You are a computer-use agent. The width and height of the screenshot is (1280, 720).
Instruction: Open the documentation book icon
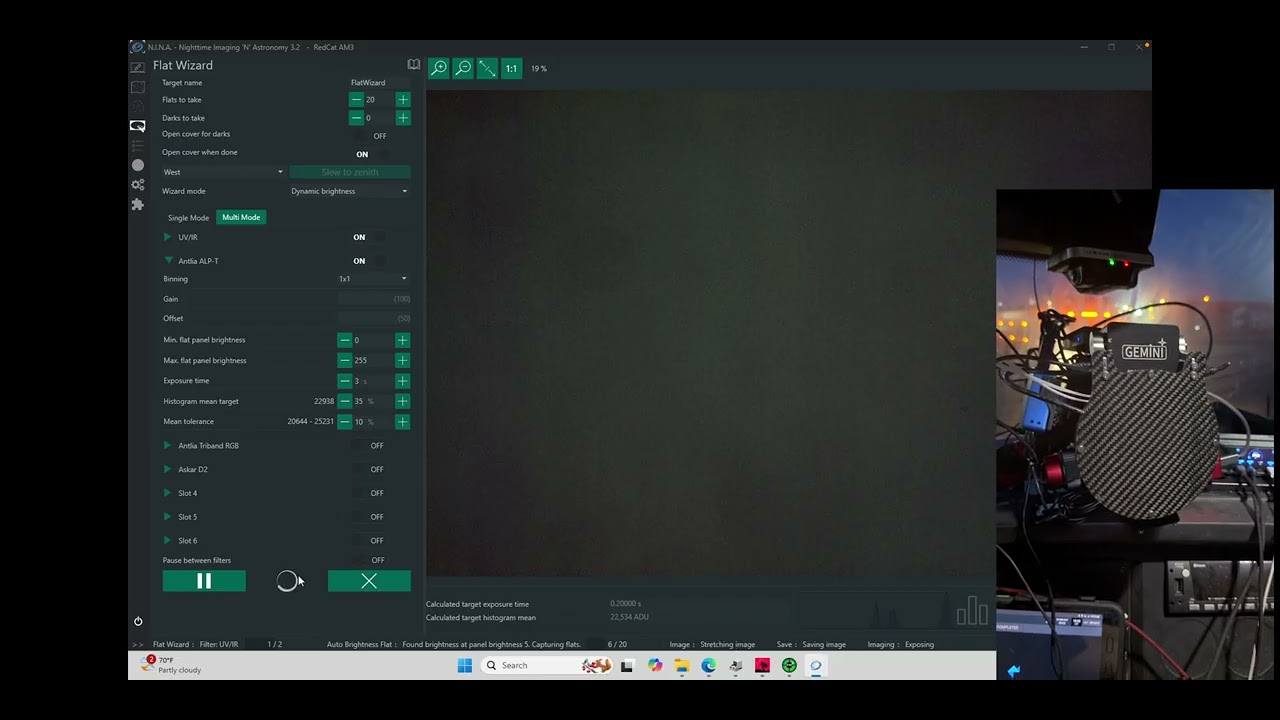coord(413,65)
